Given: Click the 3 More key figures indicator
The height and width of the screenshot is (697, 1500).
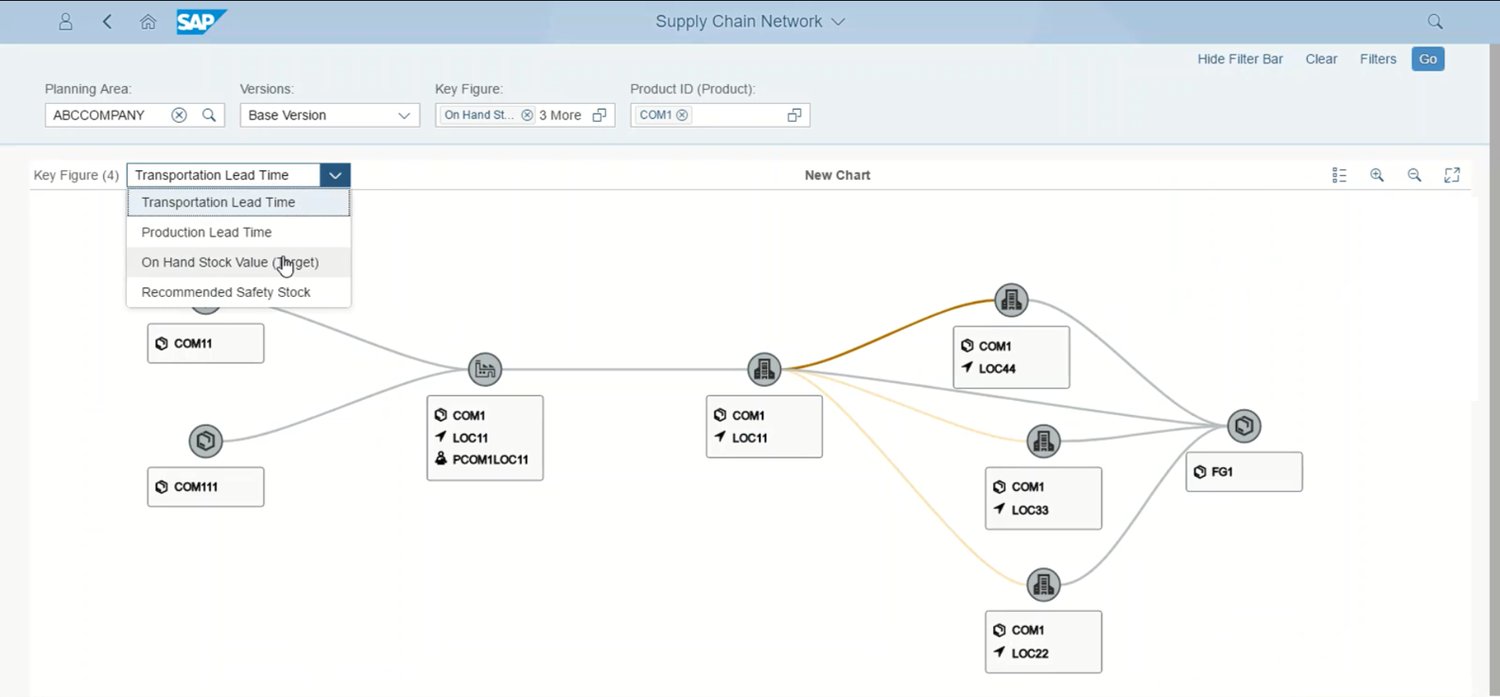Looking at the screenshot, I should pos(560,115).
